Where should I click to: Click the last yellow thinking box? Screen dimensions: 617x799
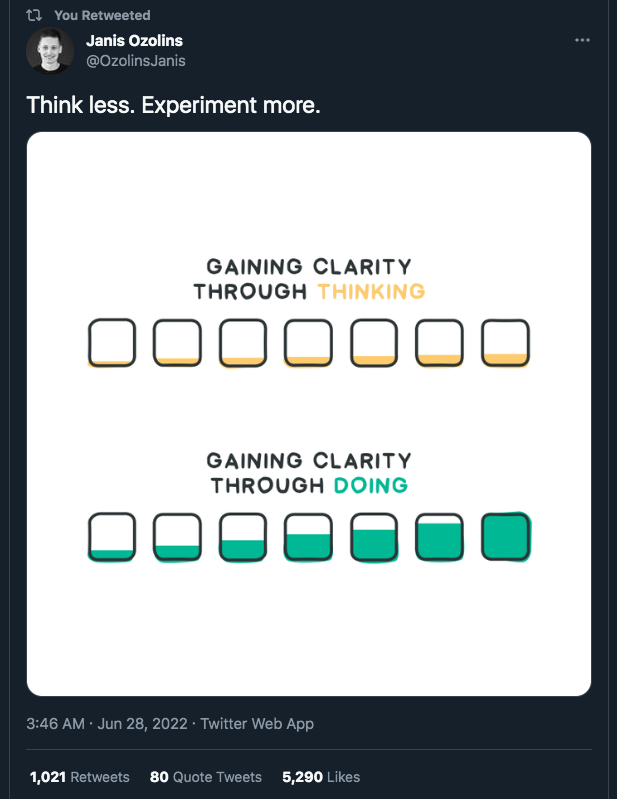[505, 343]
